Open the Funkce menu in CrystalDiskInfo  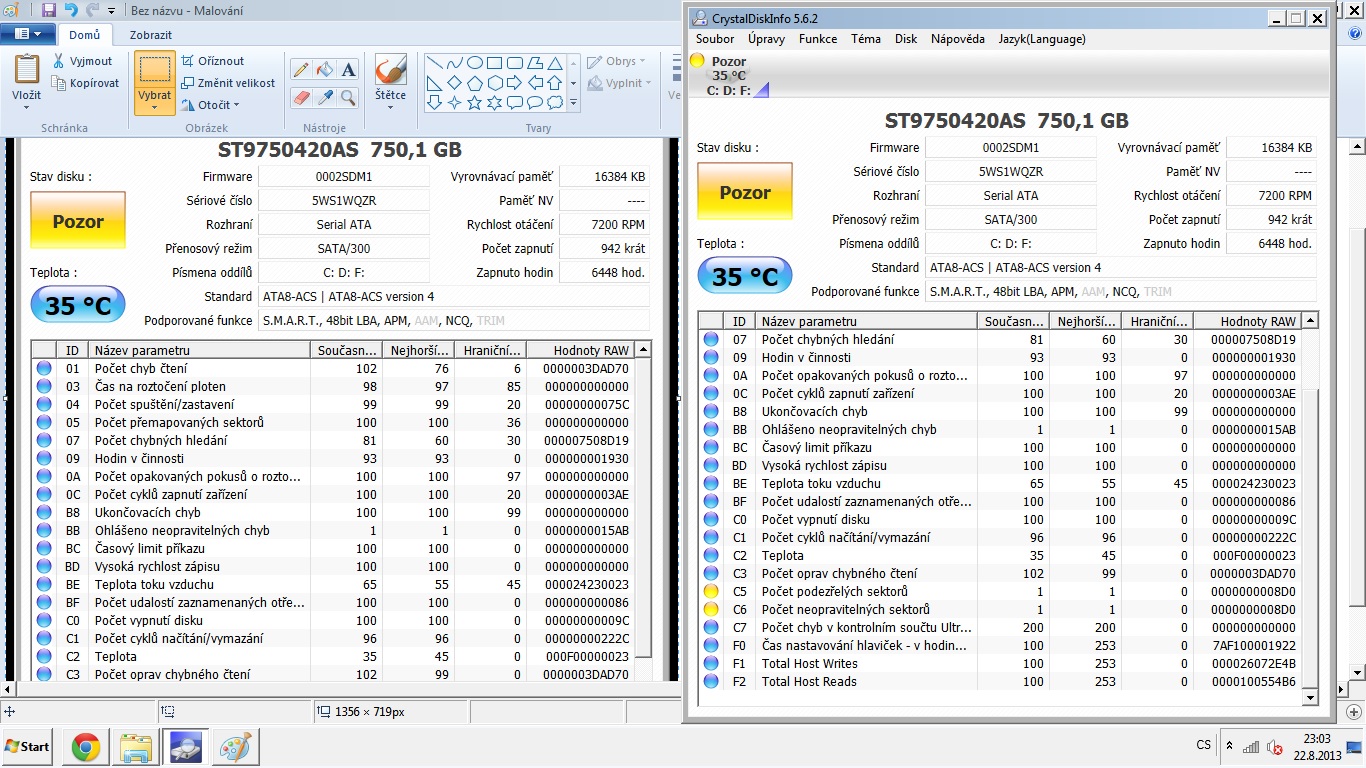point(818,39)
